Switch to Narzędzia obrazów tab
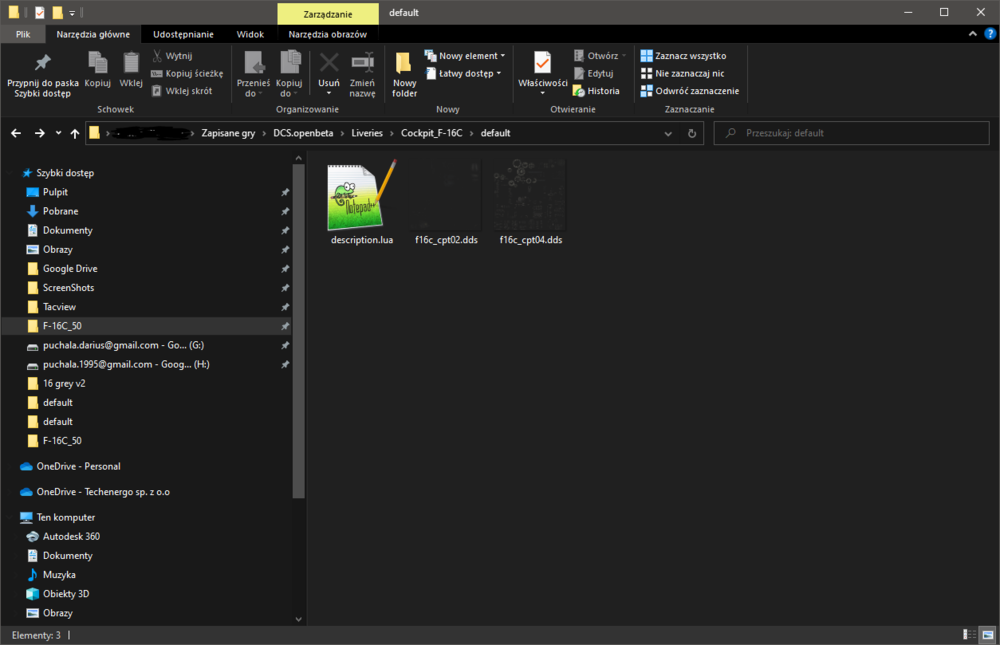 pos(327,34)
